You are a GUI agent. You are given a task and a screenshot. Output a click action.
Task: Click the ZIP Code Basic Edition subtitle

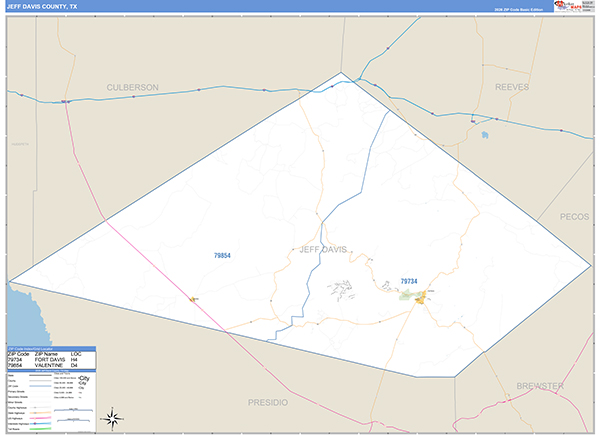(x=518, y=10)
